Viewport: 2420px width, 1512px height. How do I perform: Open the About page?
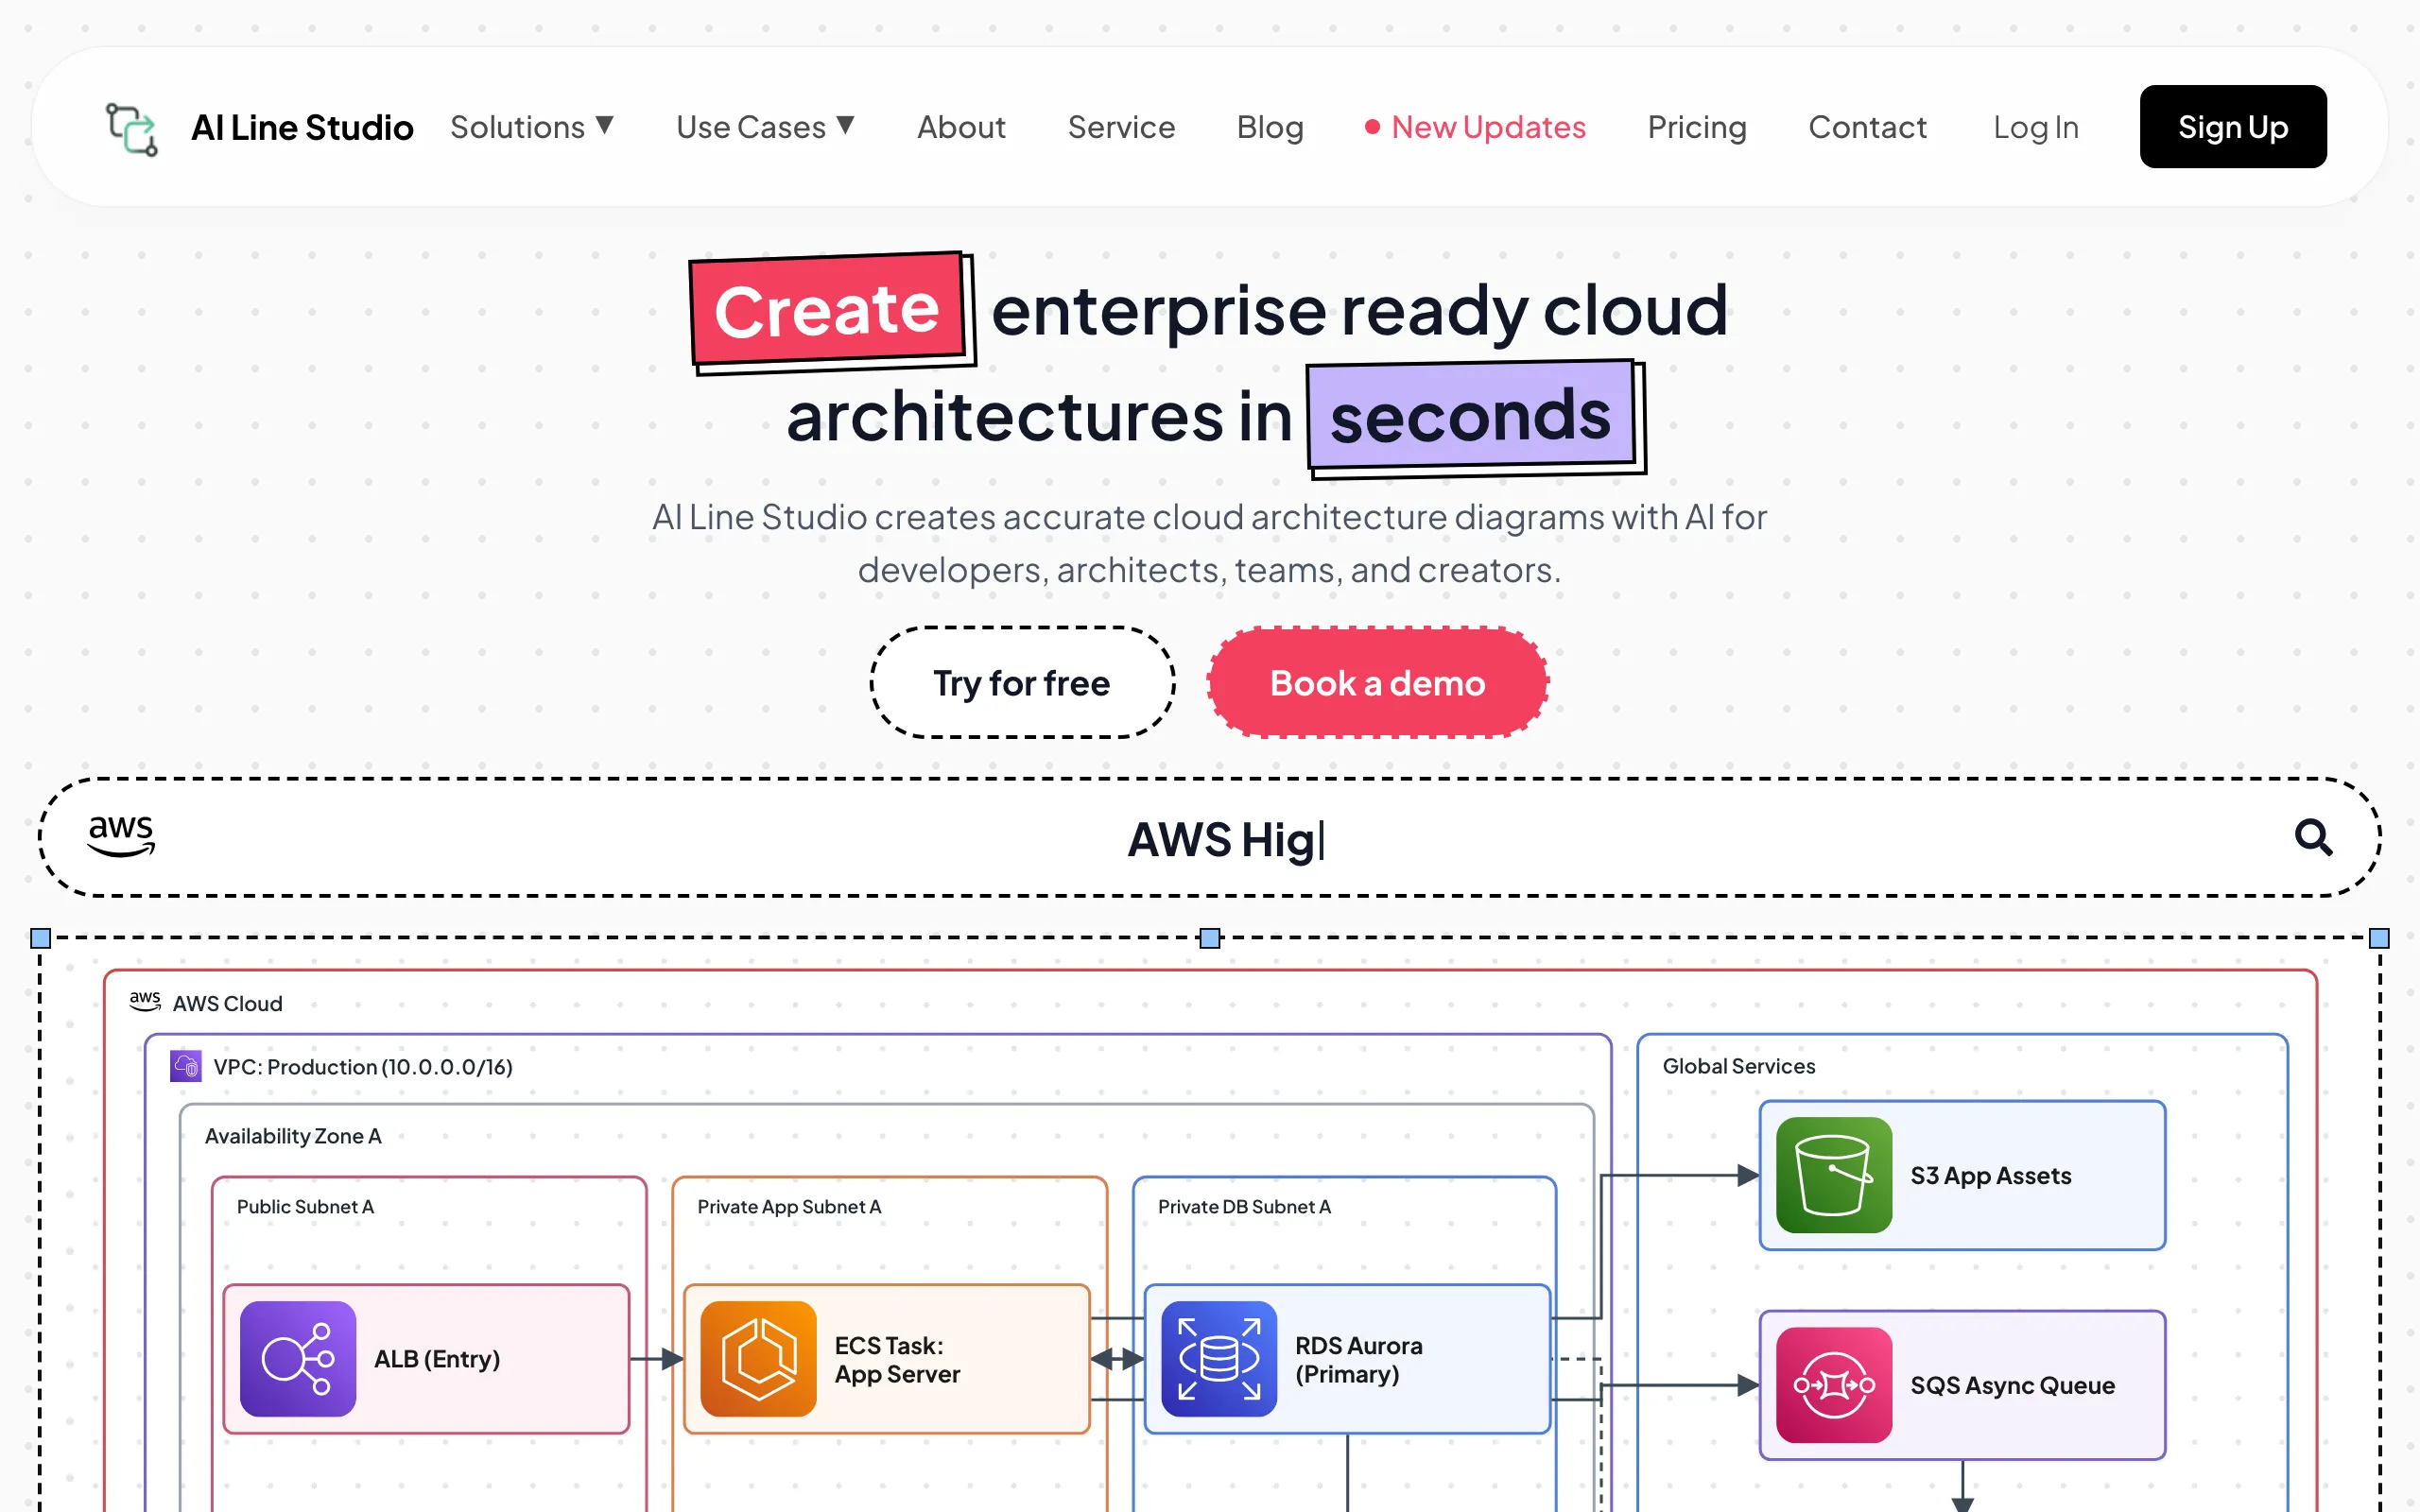pos(961,127)
